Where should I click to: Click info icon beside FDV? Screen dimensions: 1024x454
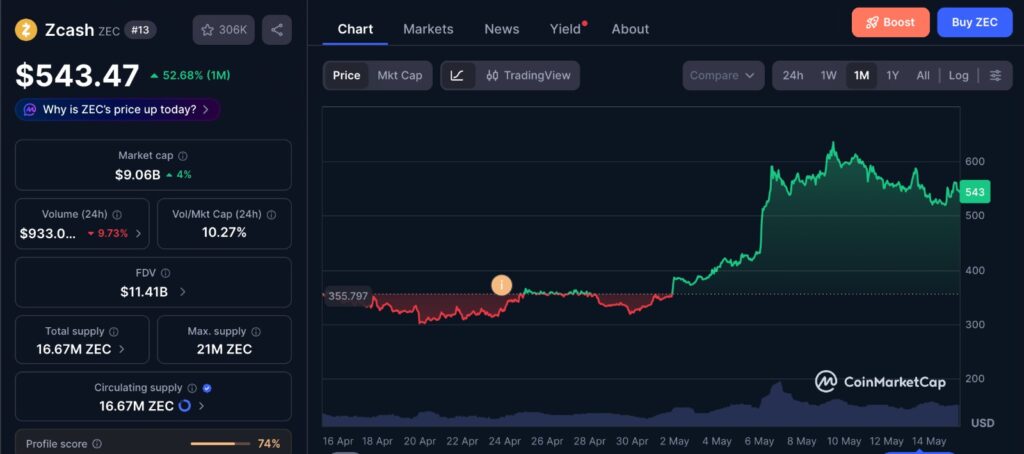pyautogui.click(x=166, y=273)
